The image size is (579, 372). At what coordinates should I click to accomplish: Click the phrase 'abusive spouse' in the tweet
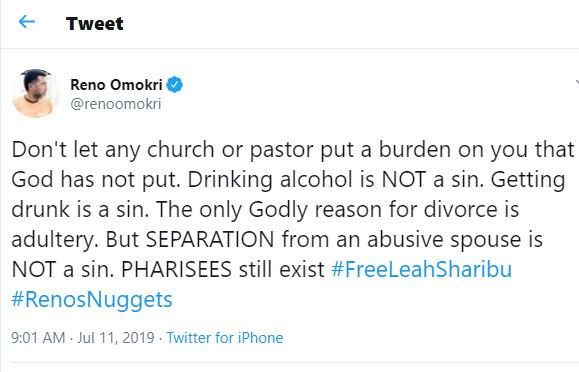[x=442, y=240]
